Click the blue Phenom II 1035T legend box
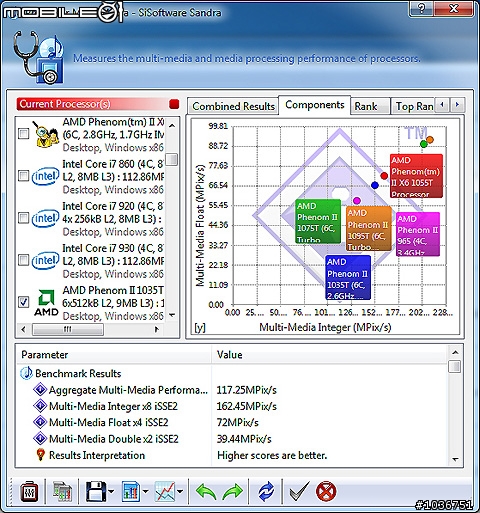Image resolution: width=480 pixels, height=513 pixels. pos(348,277)
